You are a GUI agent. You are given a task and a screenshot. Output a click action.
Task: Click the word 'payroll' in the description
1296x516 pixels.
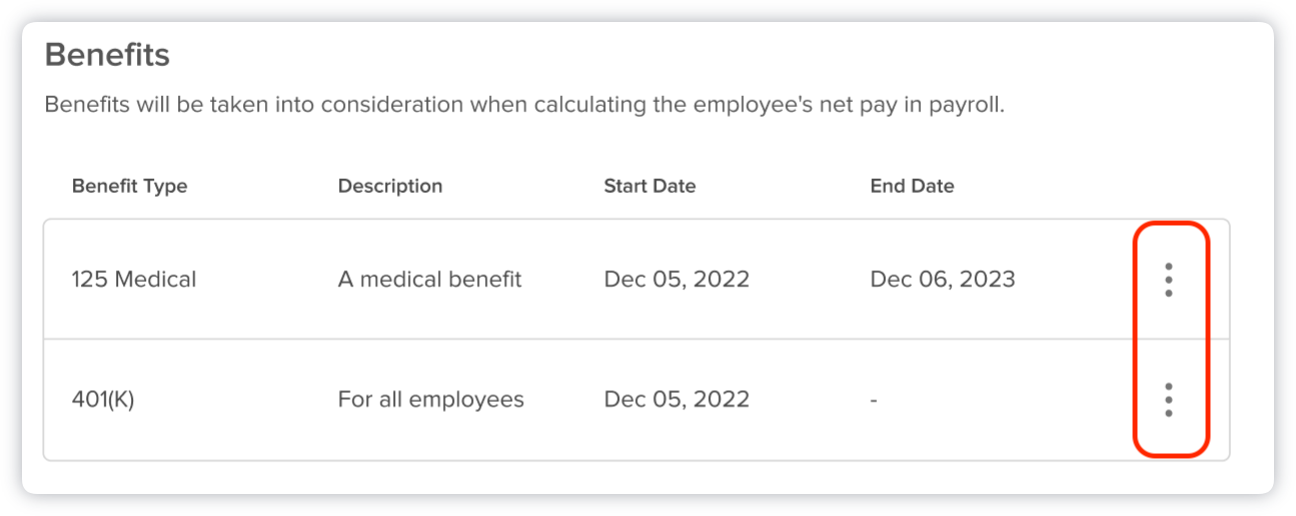click(967, 105)
